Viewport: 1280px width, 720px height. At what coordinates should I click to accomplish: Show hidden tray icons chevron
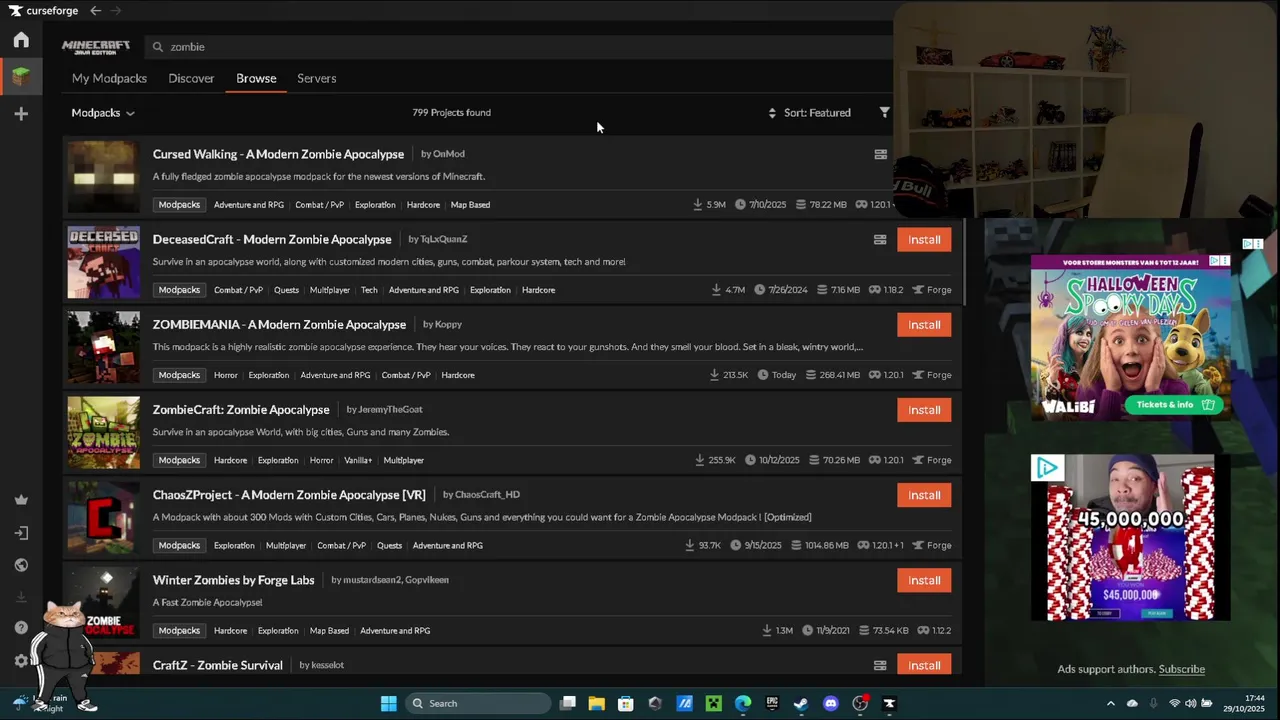[x=1110, y=703]
